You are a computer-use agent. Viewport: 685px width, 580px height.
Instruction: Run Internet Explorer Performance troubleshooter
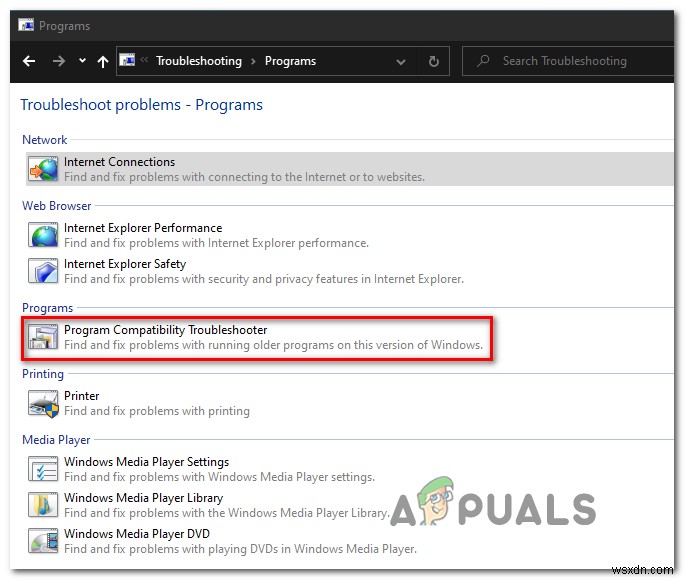coord(143,228)
